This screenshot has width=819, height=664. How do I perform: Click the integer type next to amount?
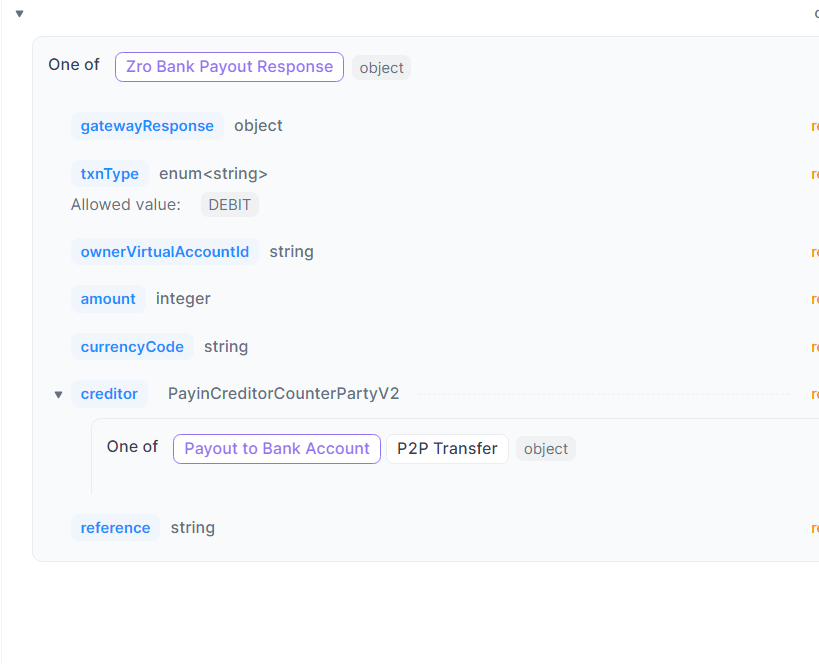tap(183, 299)
